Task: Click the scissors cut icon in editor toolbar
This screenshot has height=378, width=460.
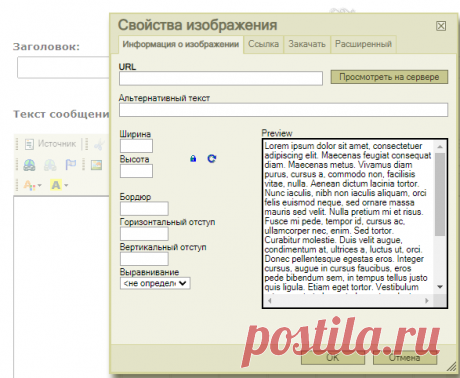Action: tap(99, 144)
